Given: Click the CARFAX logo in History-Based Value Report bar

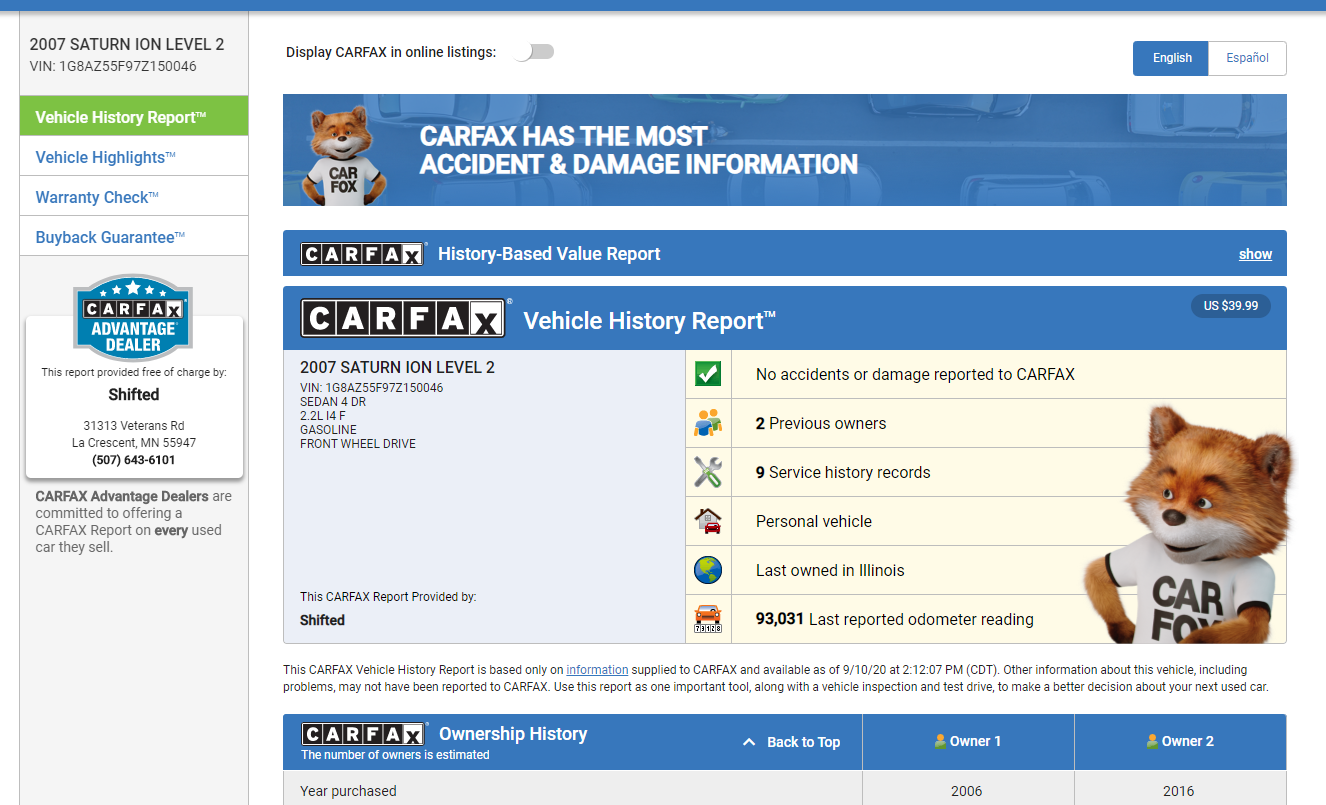Looking at the screenshot, I should tap(362, 254).
